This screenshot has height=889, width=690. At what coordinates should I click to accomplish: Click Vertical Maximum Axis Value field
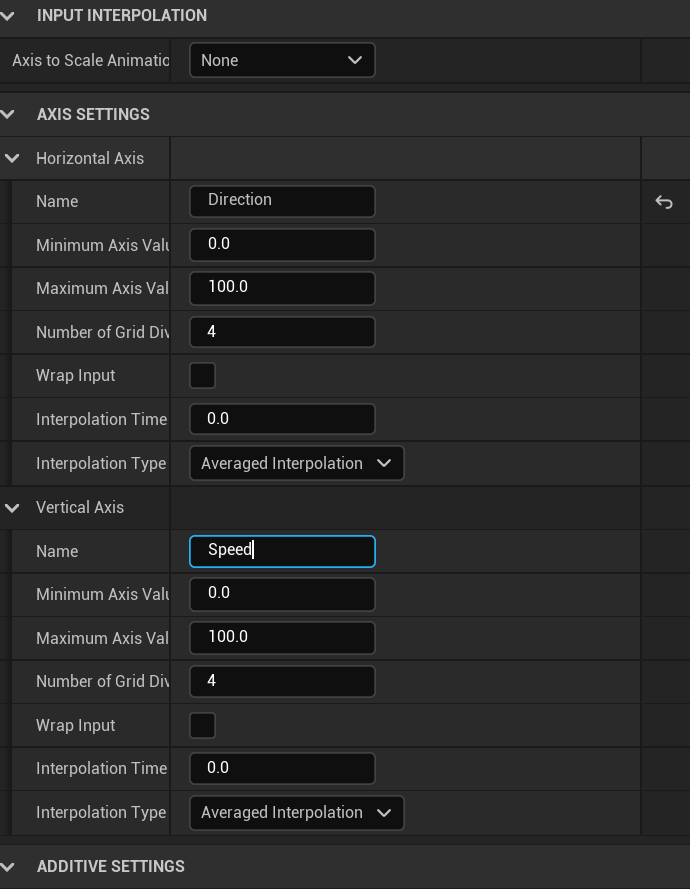[x=282, y=638]
